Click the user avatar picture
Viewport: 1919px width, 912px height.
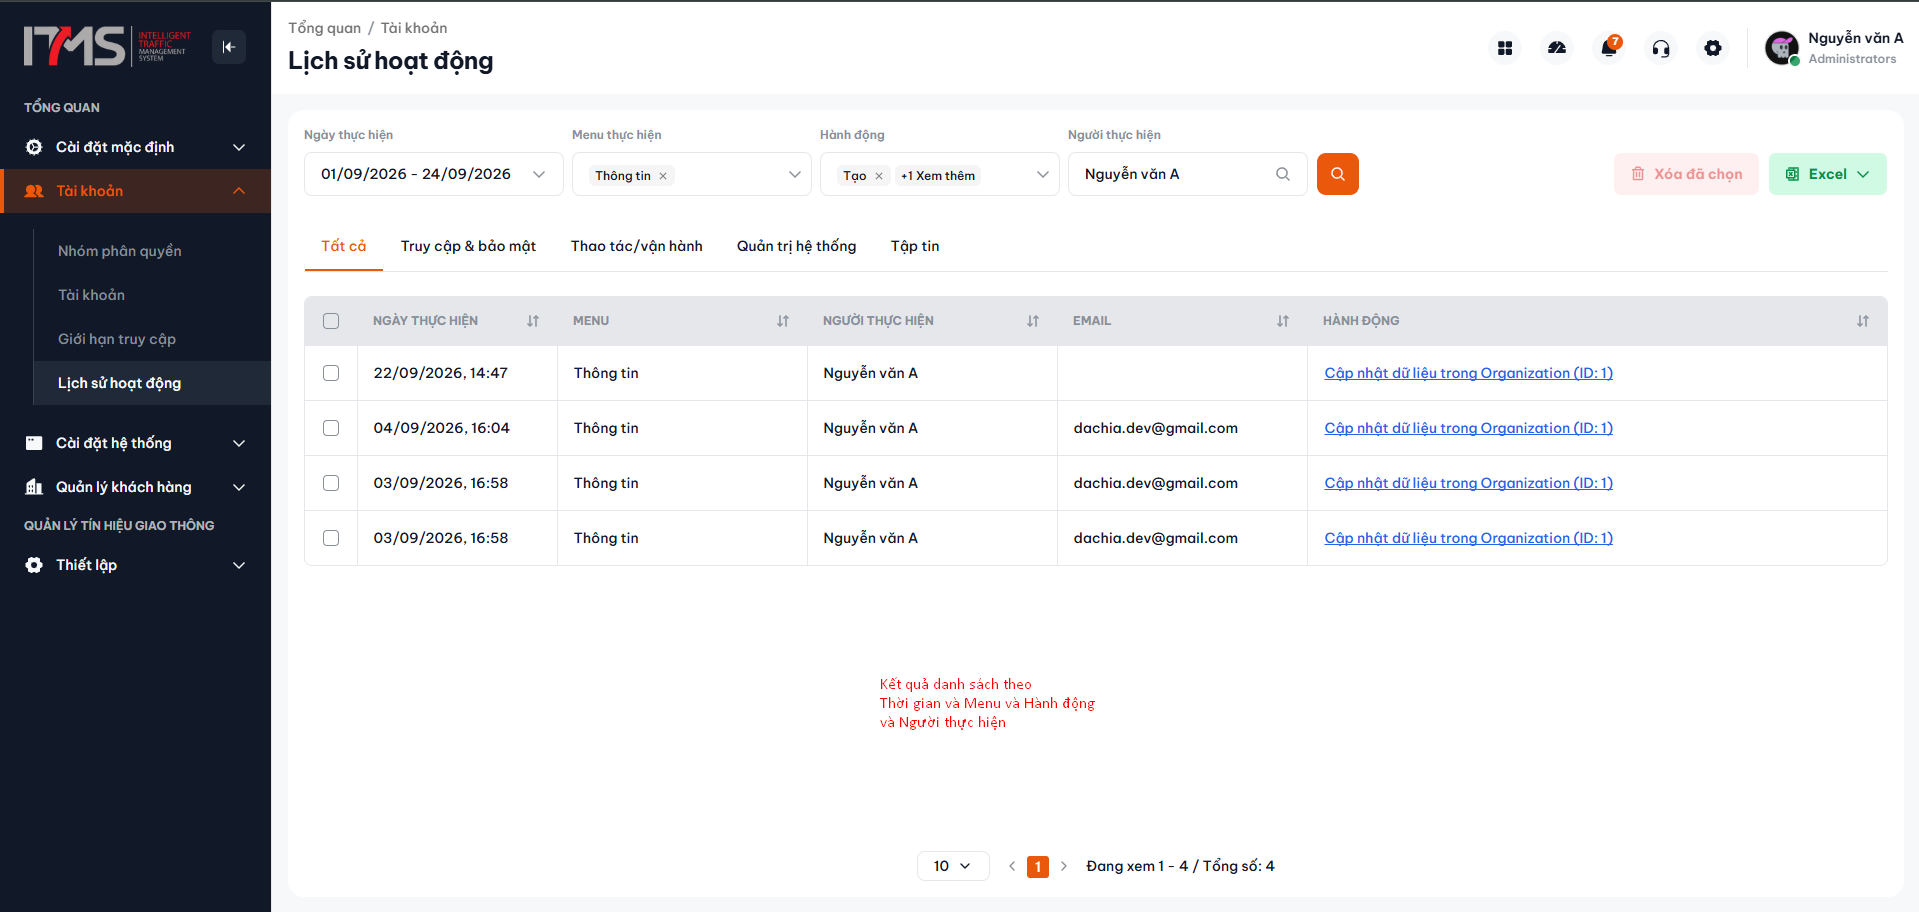coord(1782,48)
